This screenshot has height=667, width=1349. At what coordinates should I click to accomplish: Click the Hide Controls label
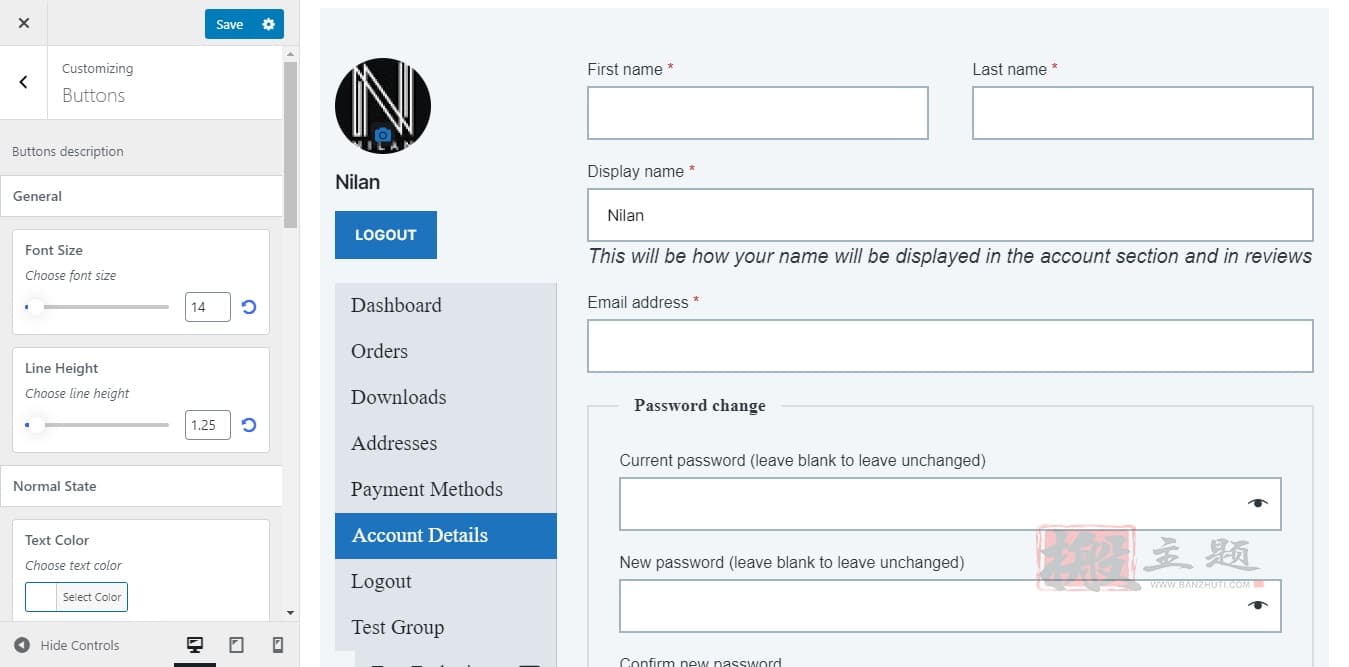(80, 646)
